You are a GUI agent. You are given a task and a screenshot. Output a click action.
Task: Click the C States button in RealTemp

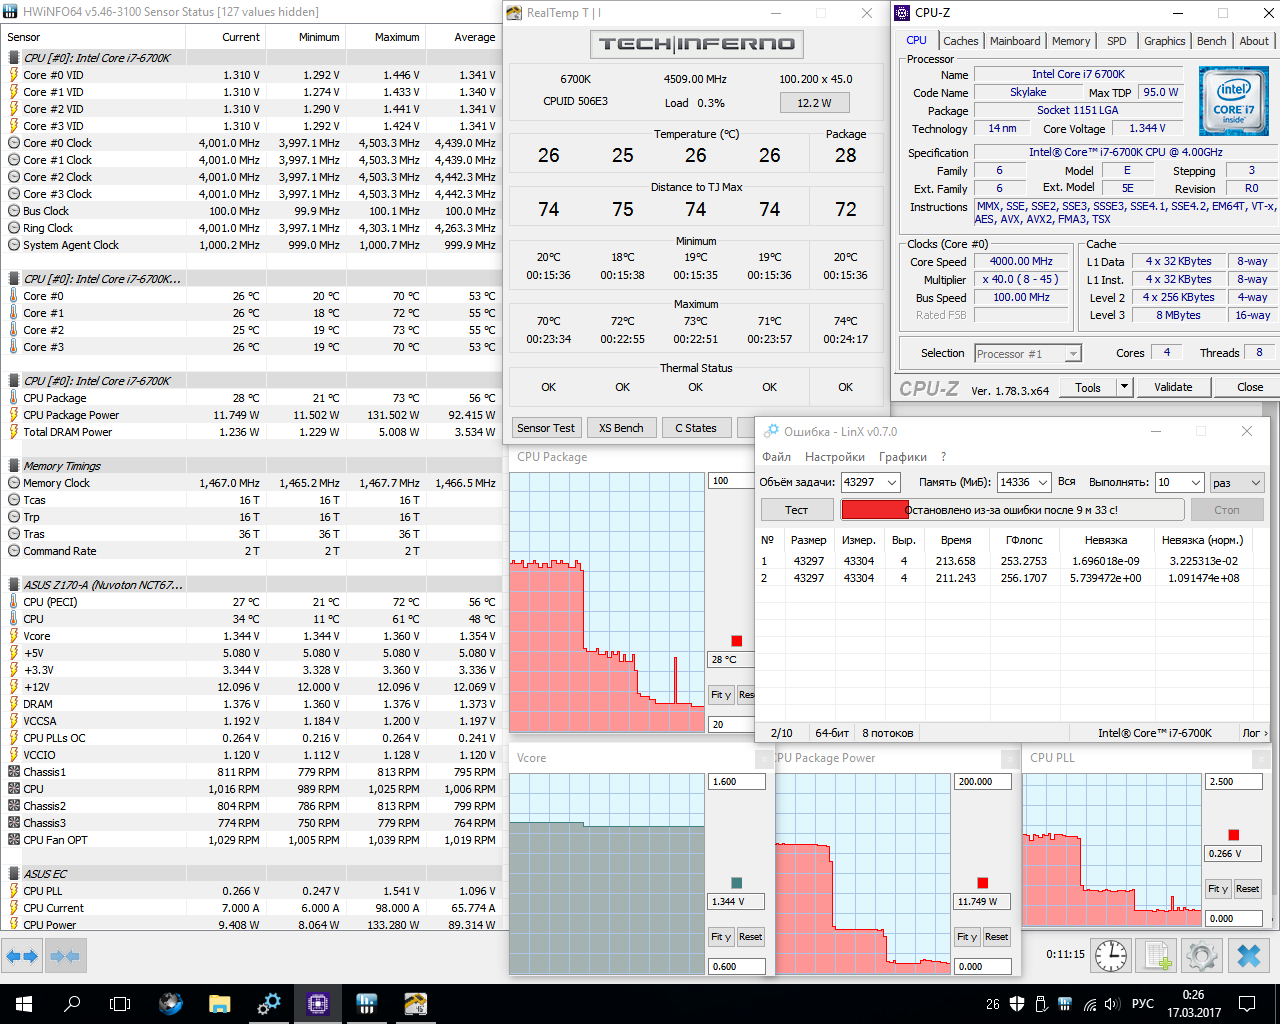(696, 428)
